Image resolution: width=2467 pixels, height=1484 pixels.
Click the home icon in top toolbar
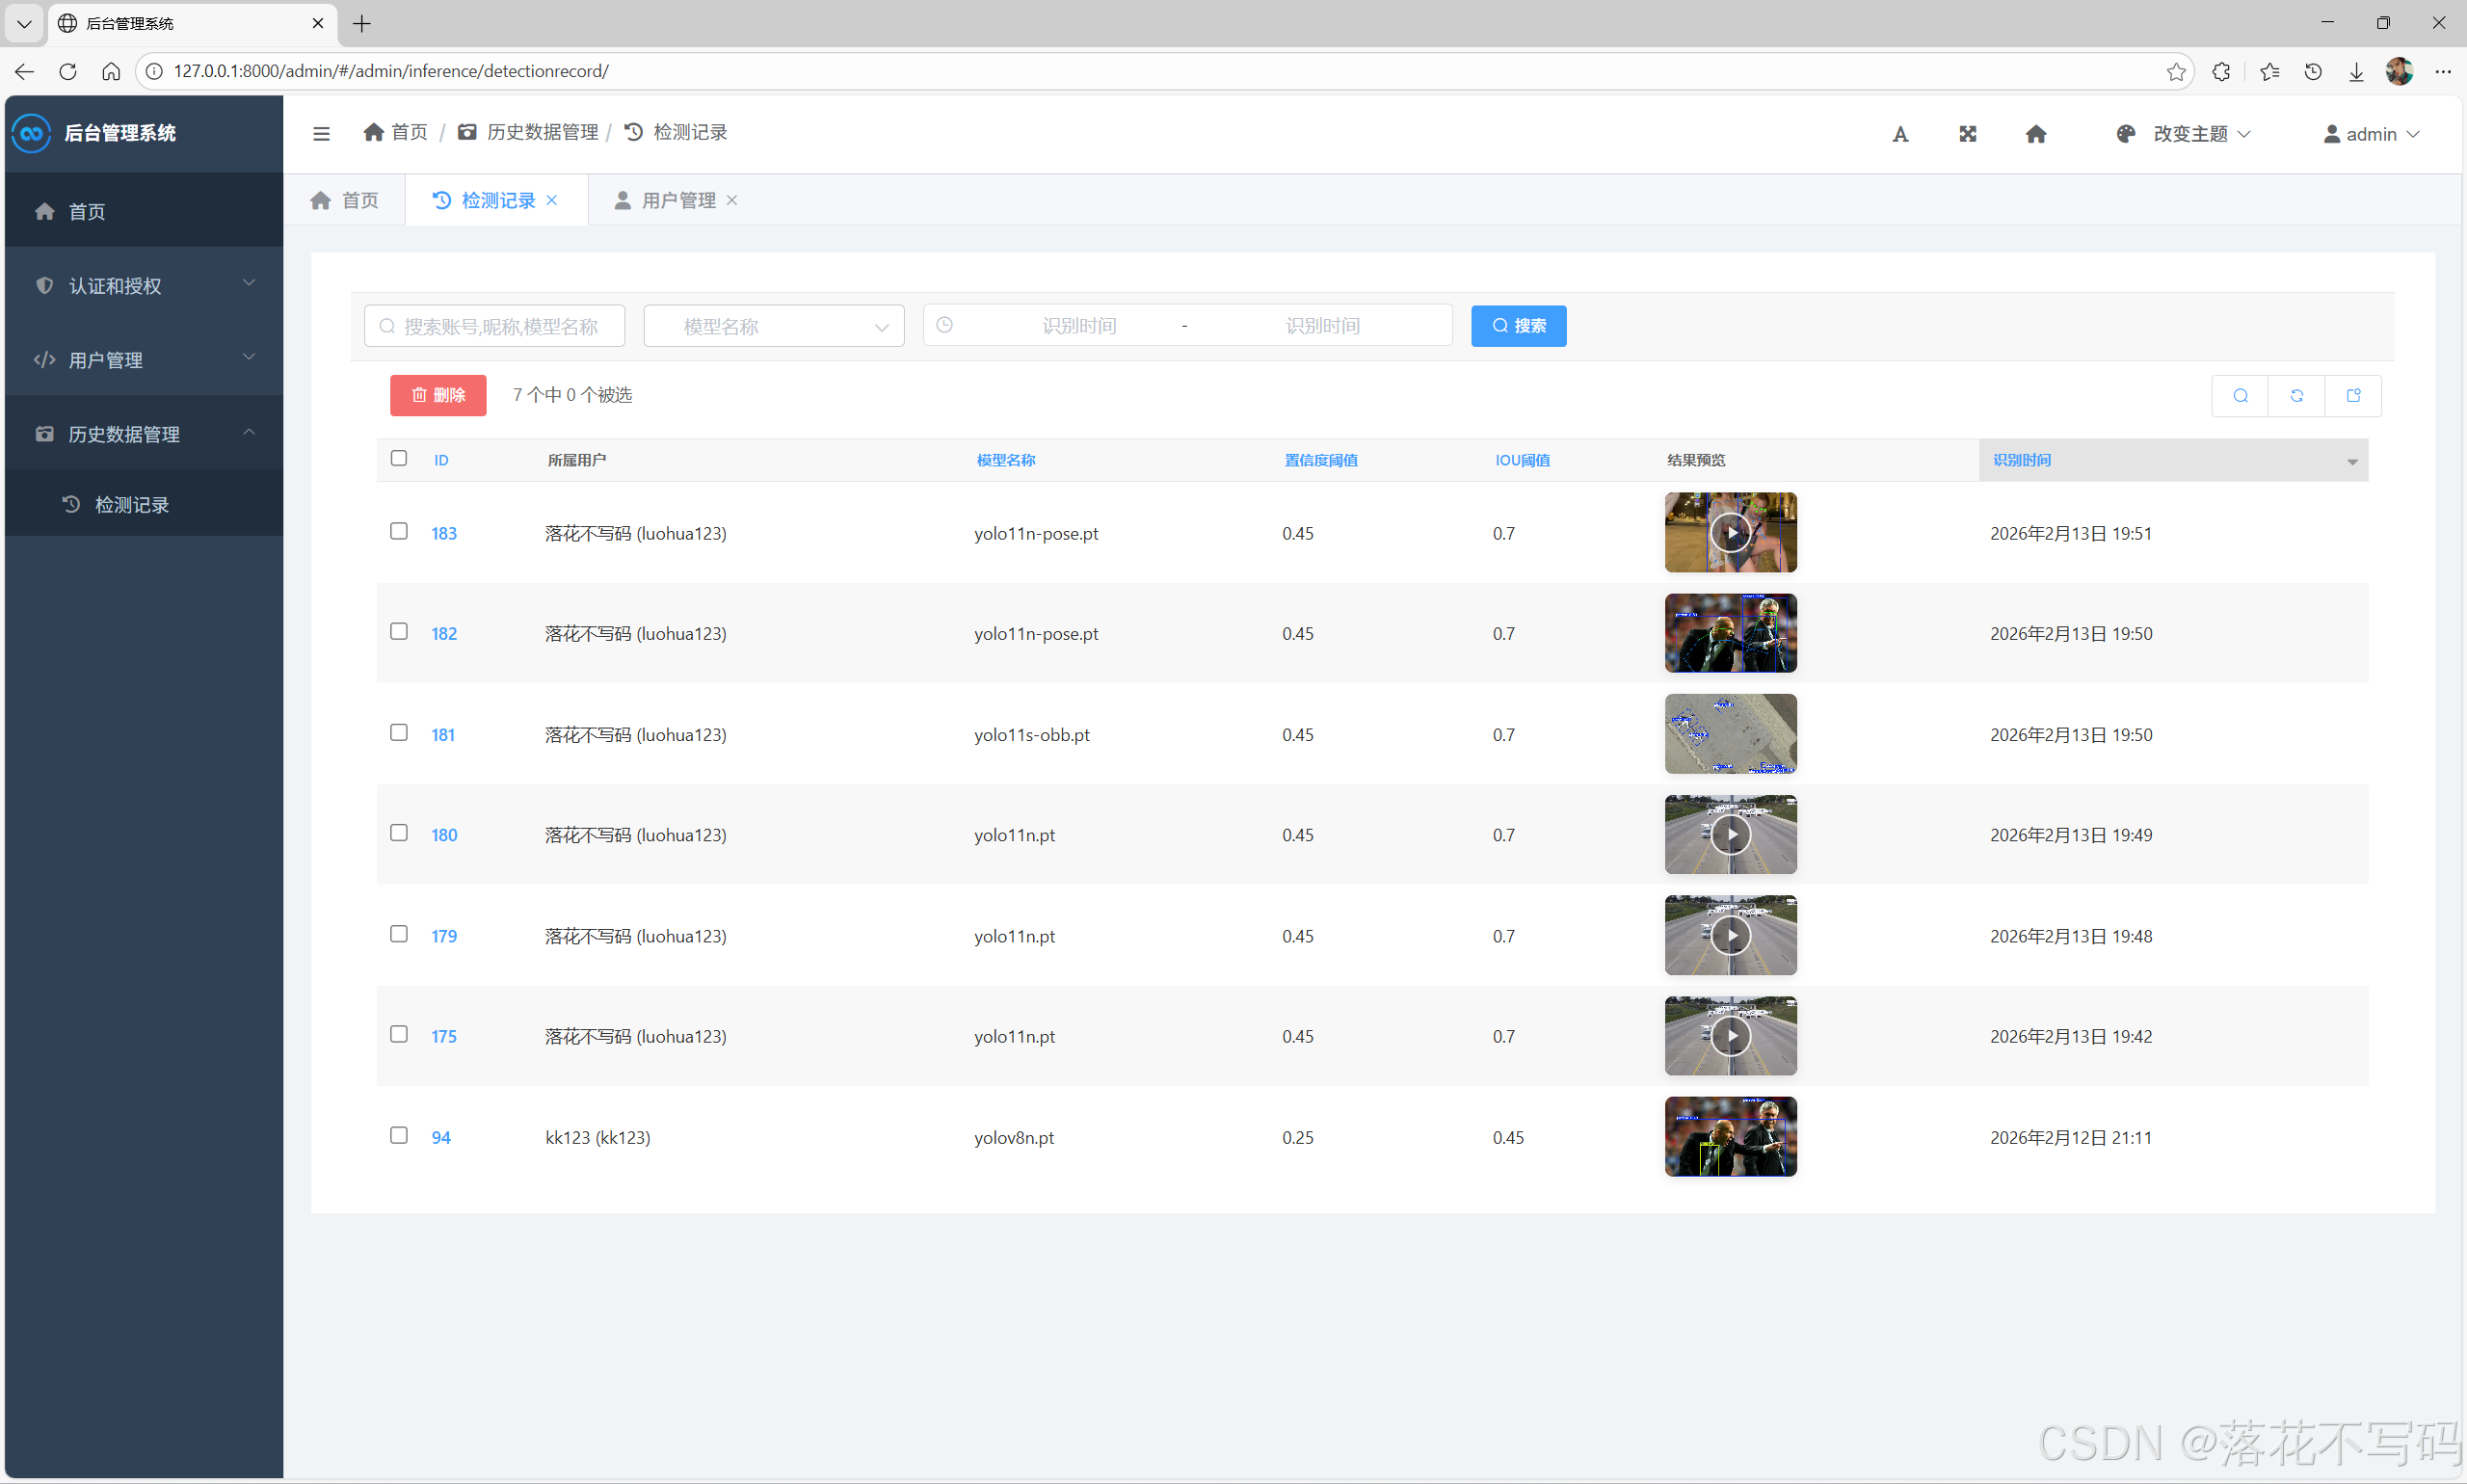[2035, 134]
